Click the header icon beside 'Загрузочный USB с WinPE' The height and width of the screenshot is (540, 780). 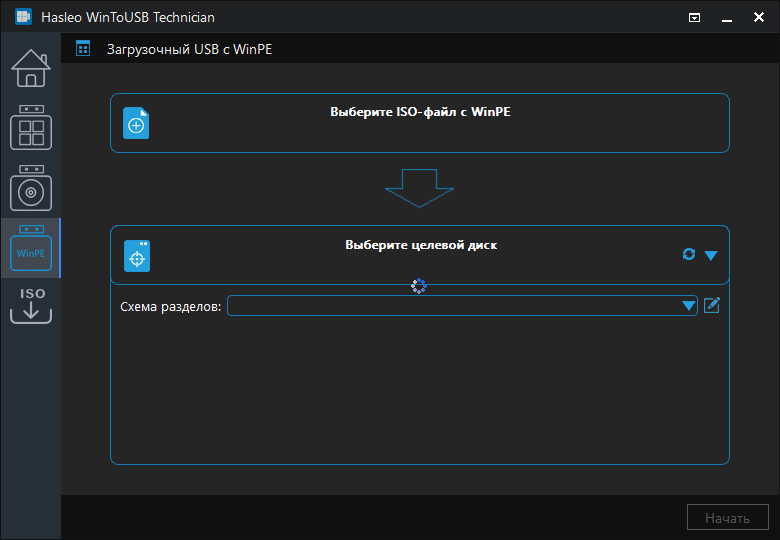[83, 48]
